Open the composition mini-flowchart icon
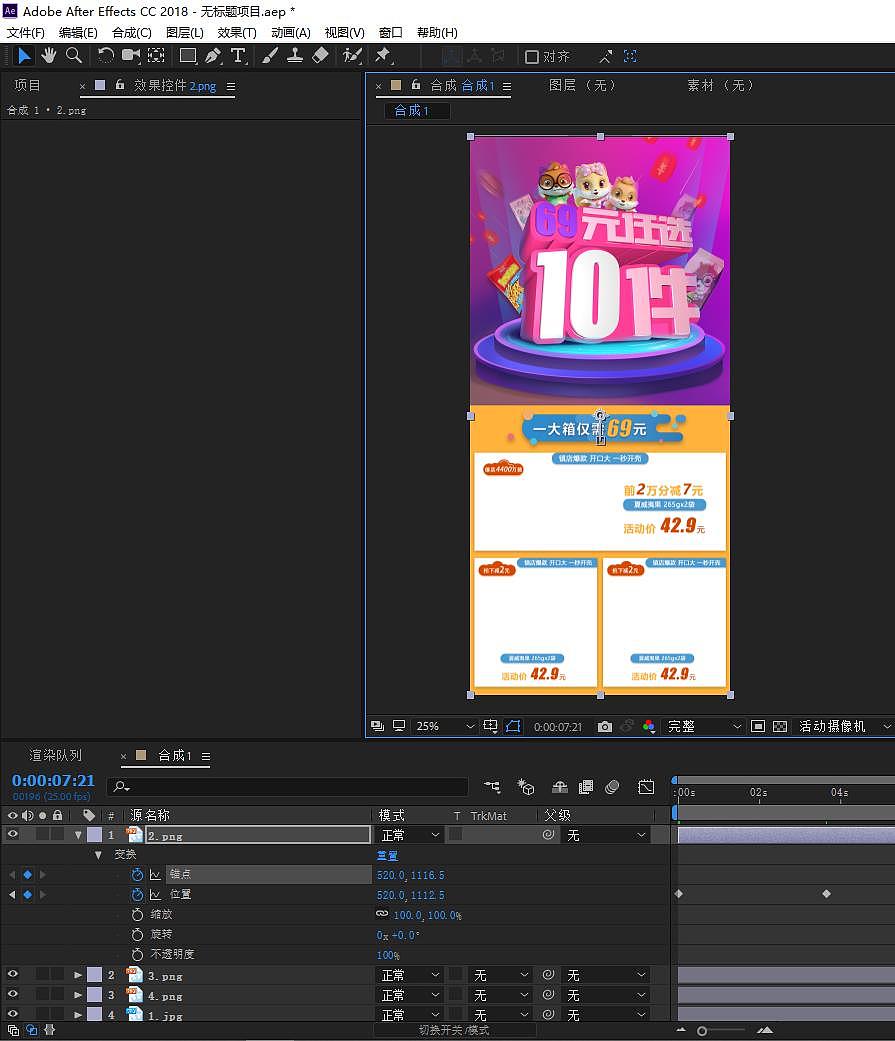This screenshot has width=895, height=1041. coord(492,787)
